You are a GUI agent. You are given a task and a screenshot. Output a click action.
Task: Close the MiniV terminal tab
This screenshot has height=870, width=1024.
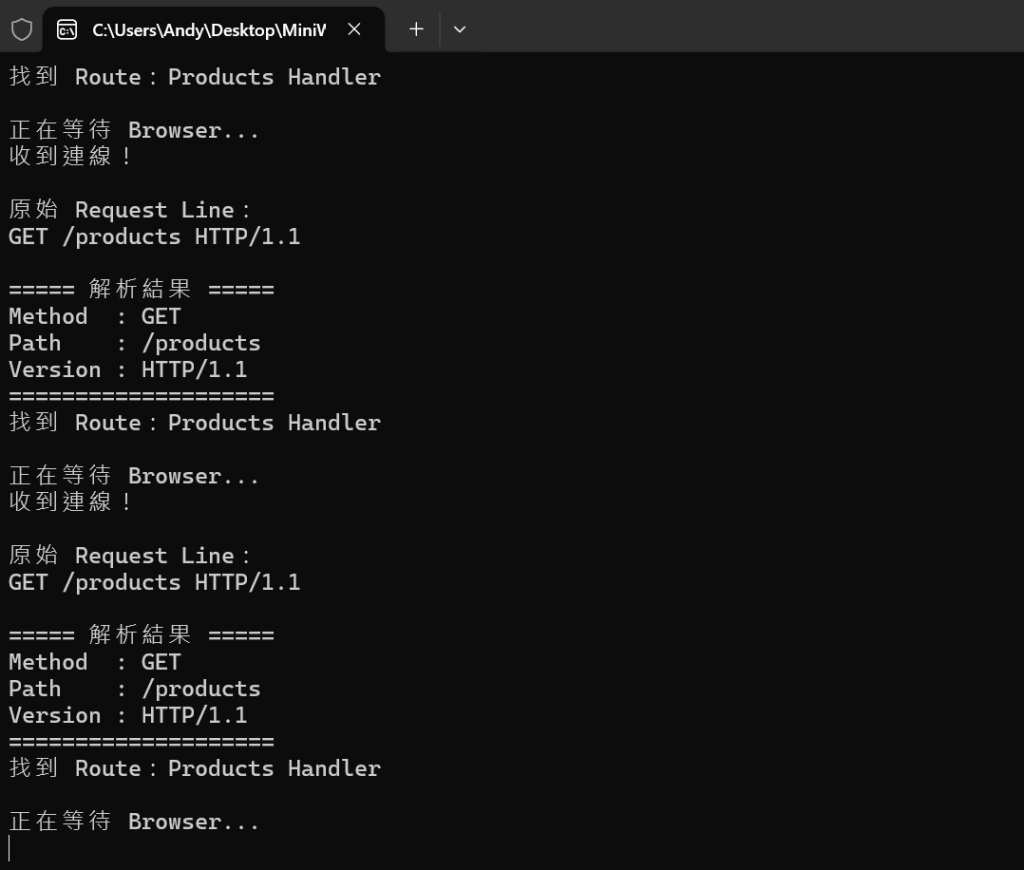(354, 29)
